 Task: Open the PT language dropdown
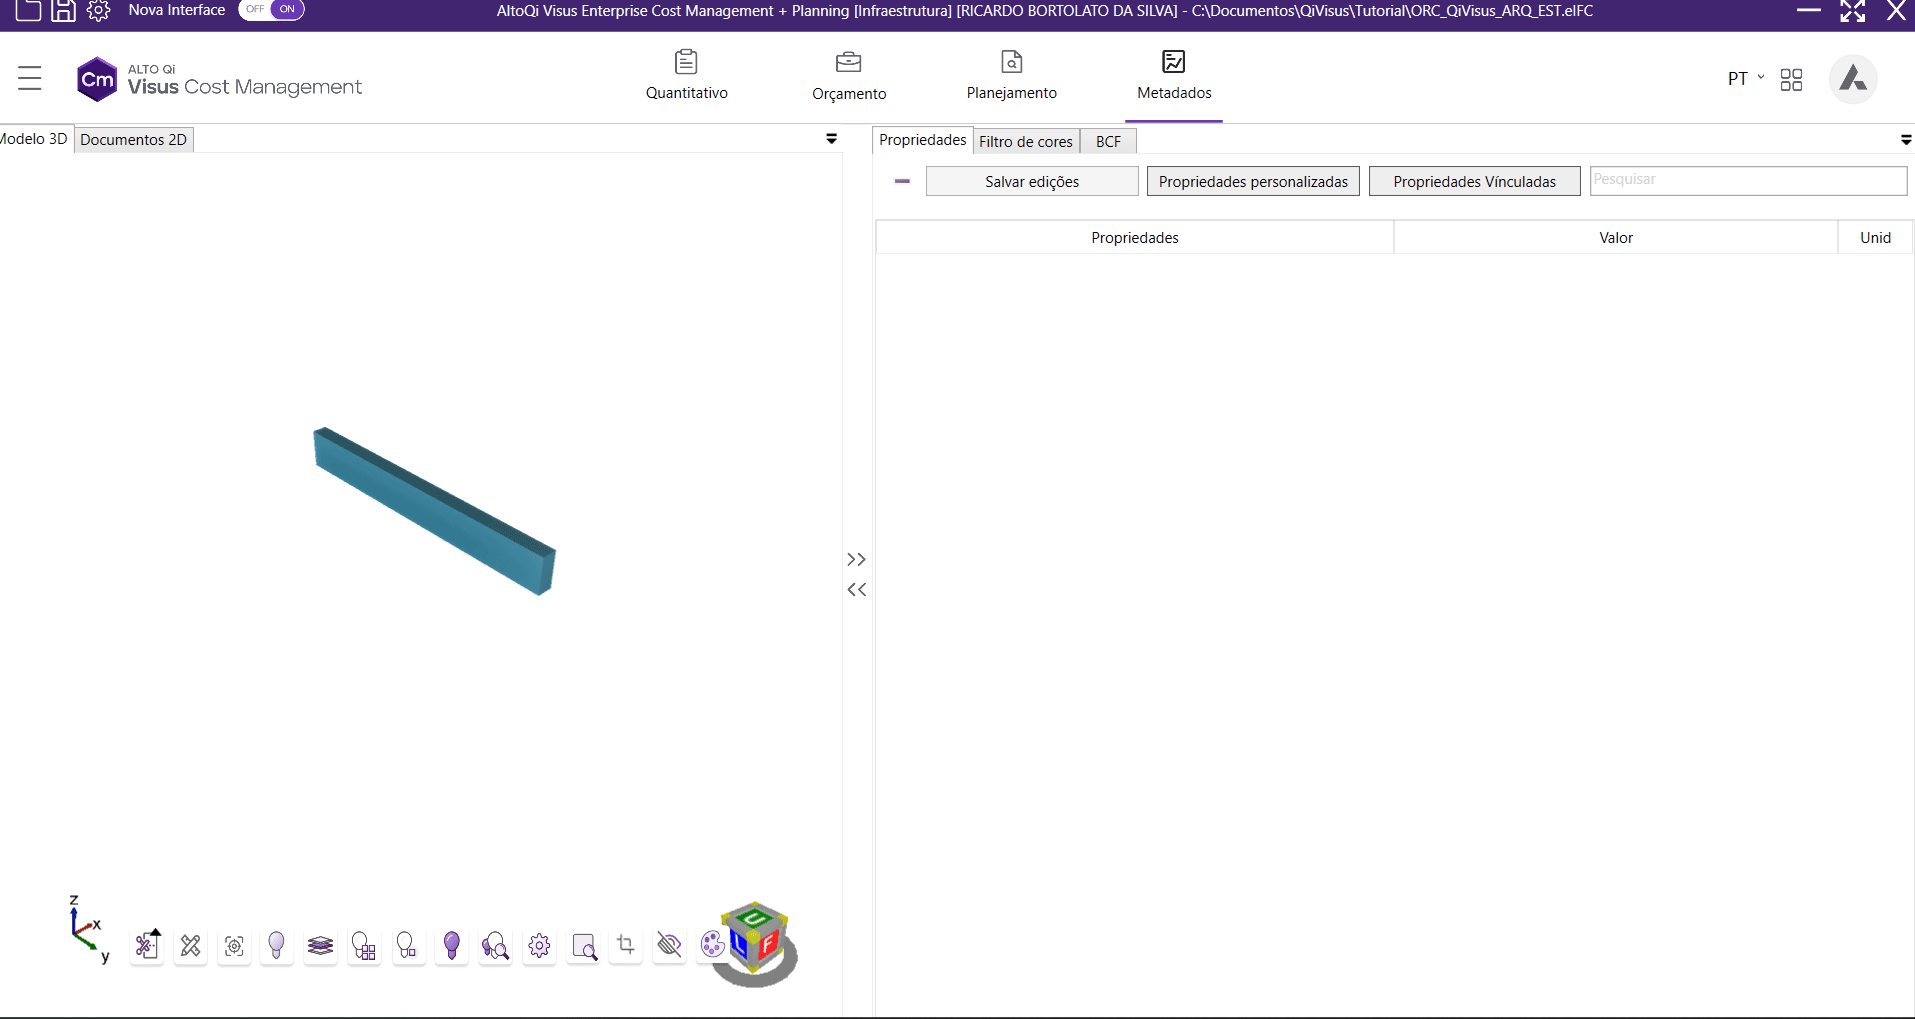click(x=1745, y=79)
